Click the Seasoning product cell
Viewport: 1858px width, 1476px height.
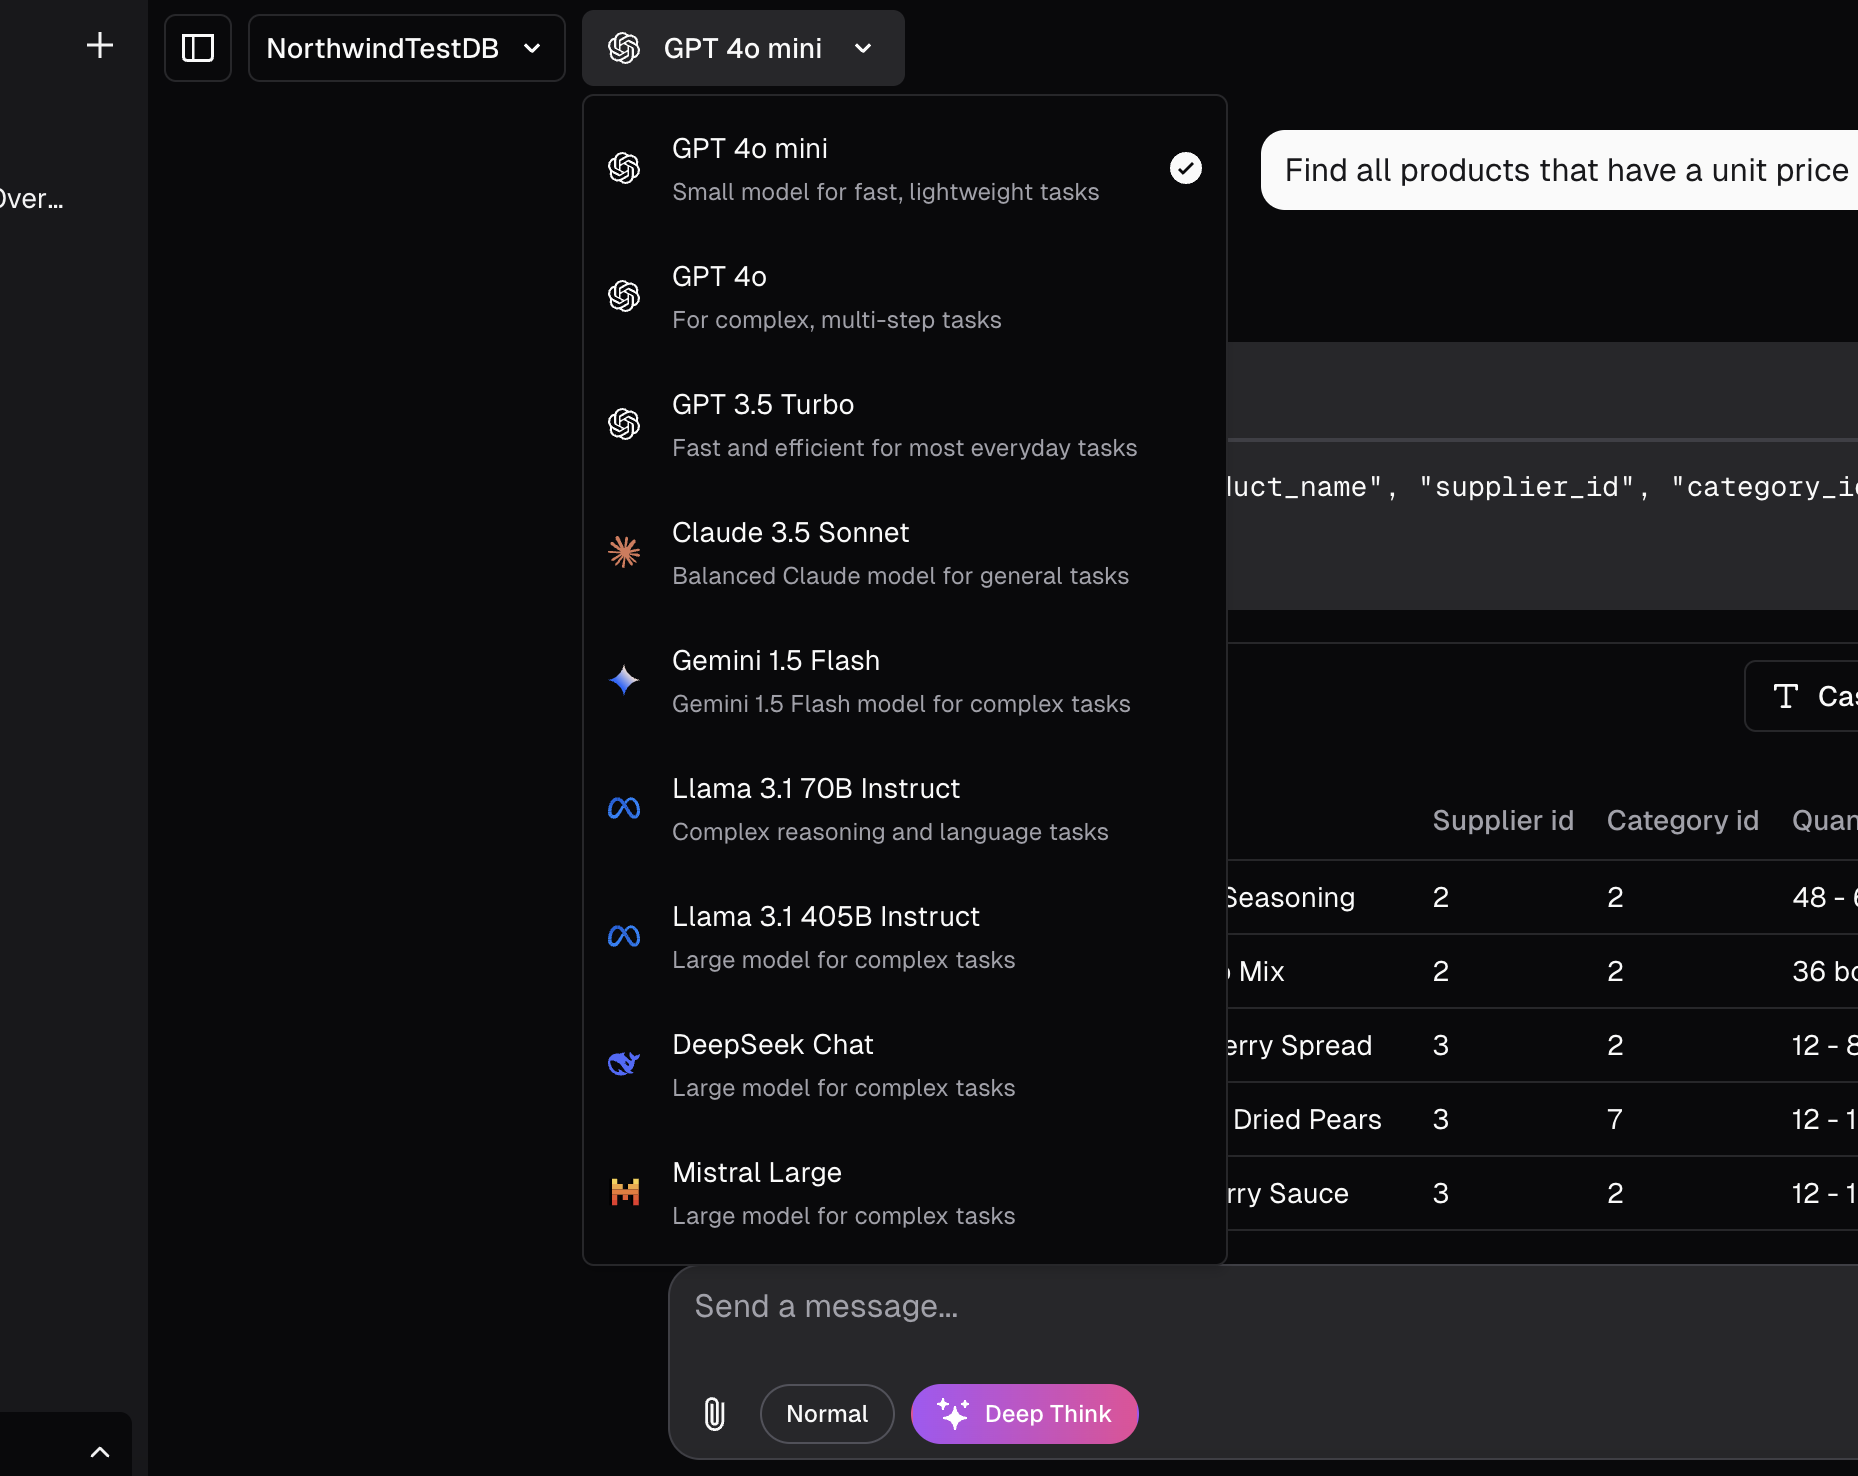click(x=1290, y=897)
